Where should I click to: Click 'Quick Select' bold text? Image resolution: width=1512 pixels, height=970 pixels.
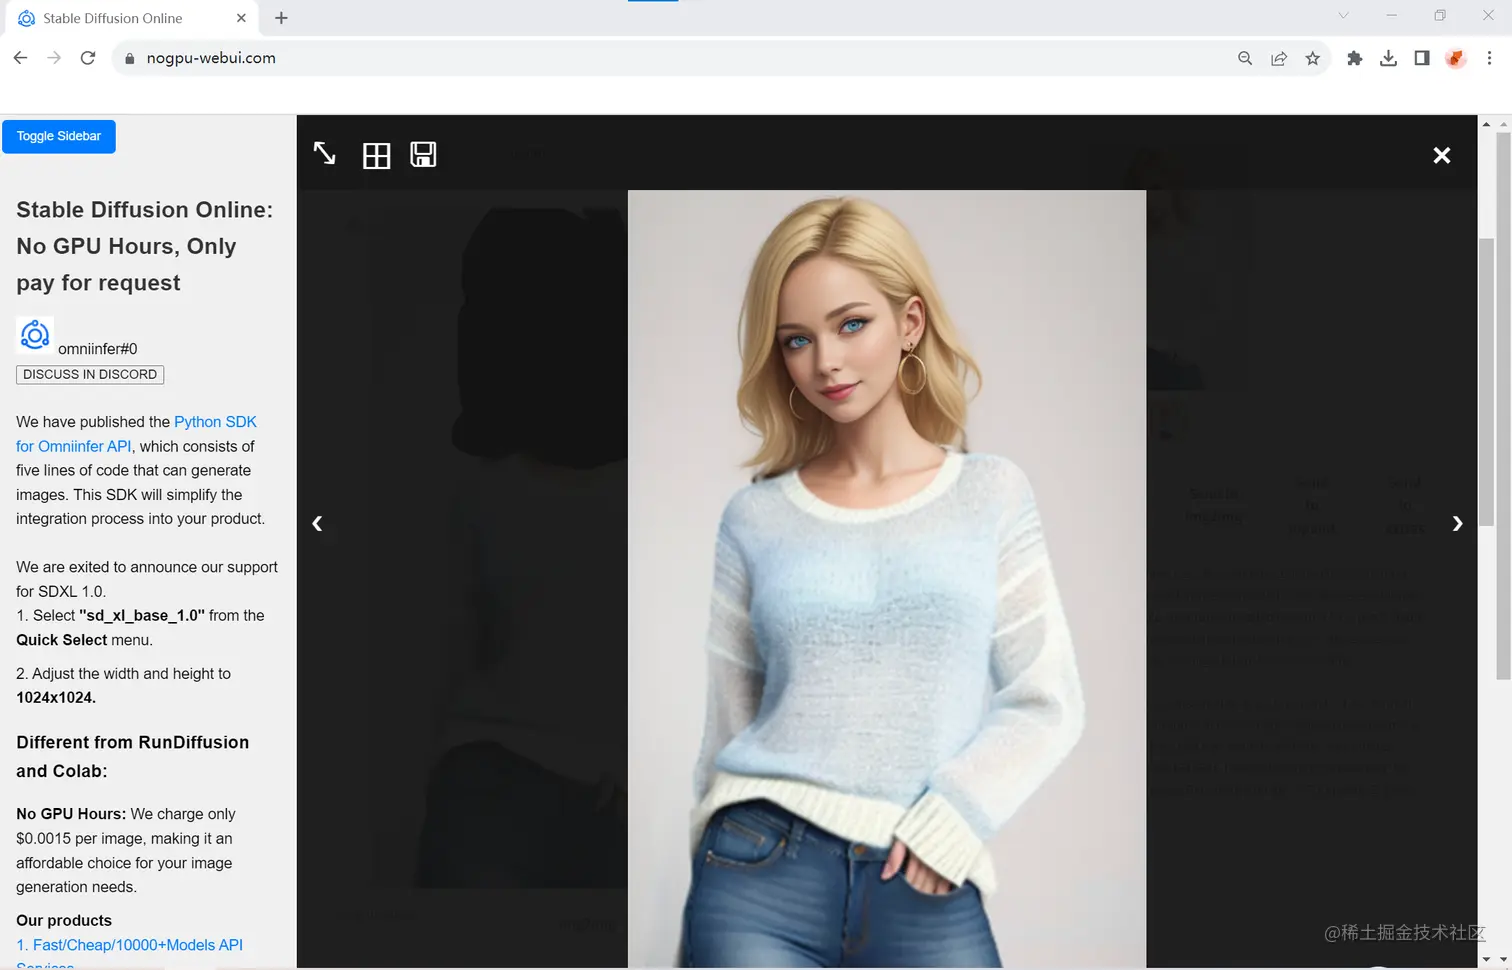pos(61,640)
